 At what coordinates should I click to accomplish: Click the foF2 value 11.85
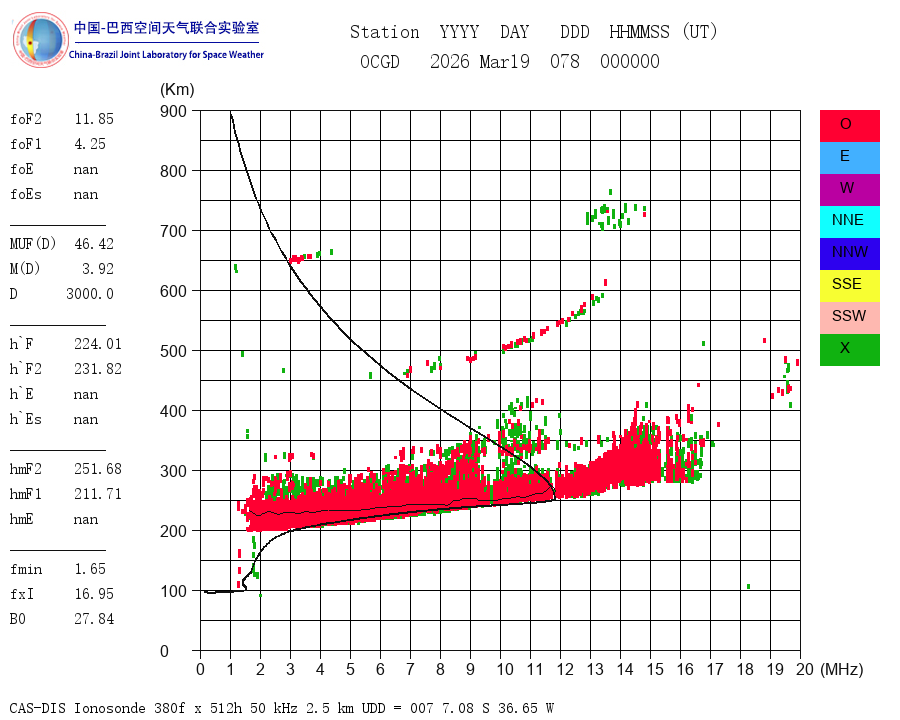coord(94,119)
